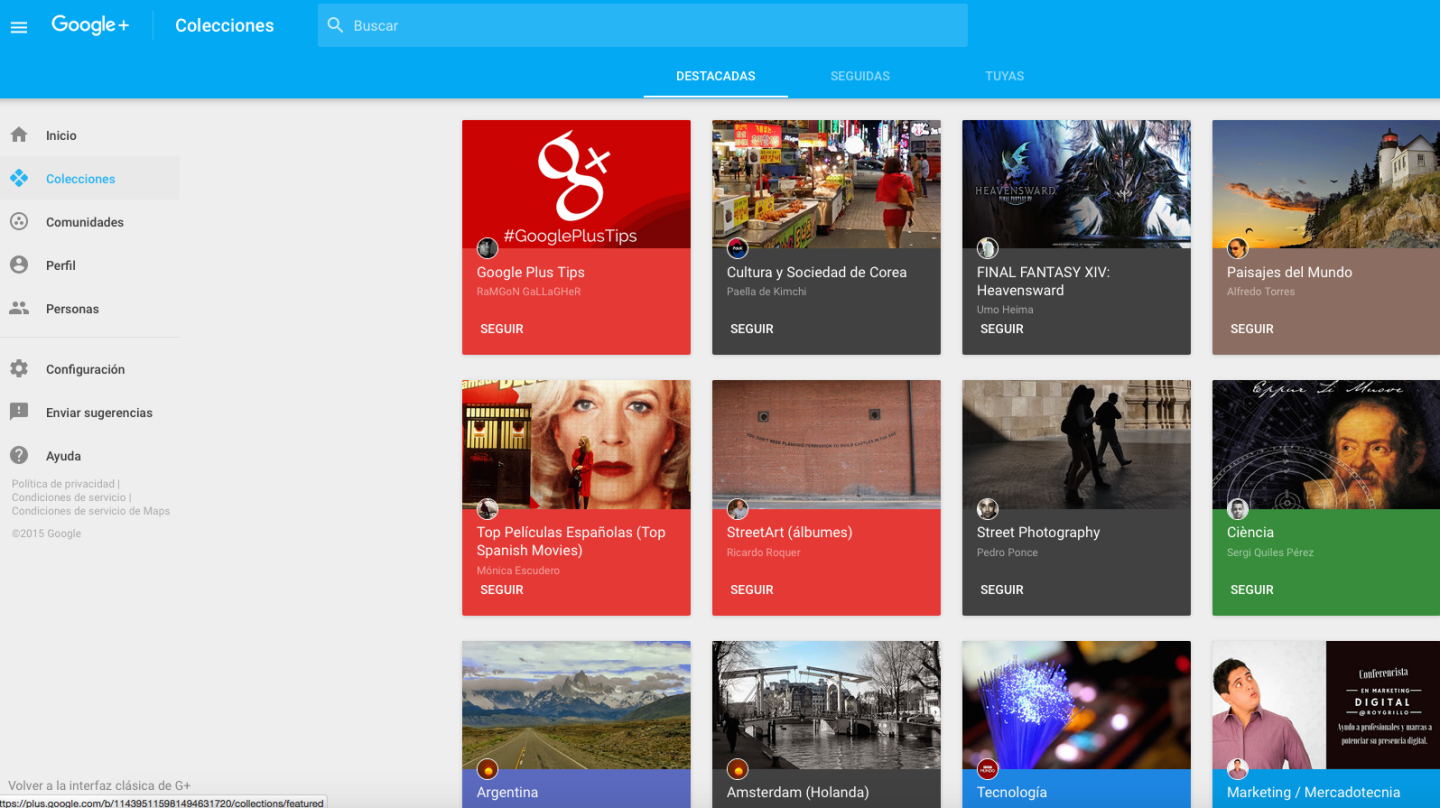The image size is (1440, 808).
Task: Open Condiciones de servicio de Maps link
Action: (x=91, y=511)
